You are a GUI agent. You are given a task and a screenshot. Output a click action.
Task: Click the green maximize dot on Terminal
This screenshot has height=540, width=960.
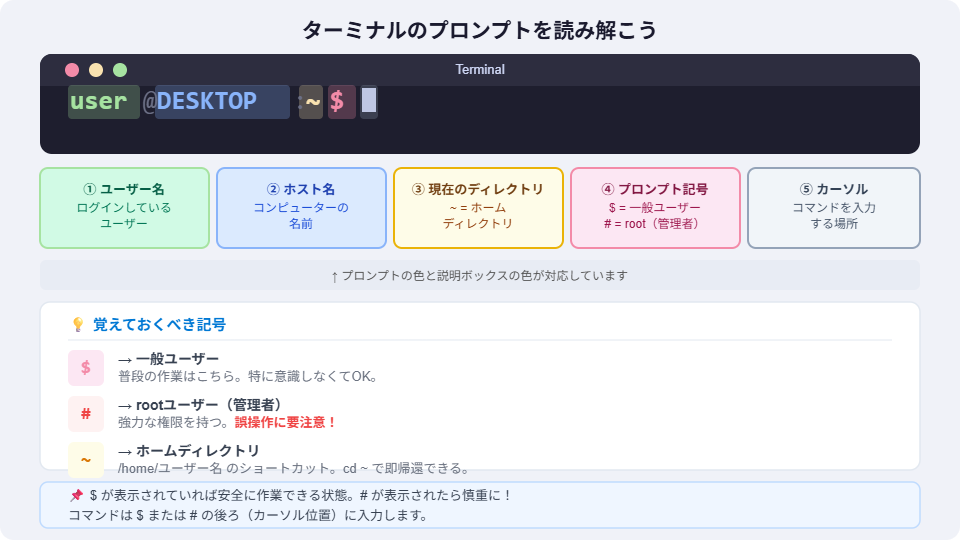(120, 70)
